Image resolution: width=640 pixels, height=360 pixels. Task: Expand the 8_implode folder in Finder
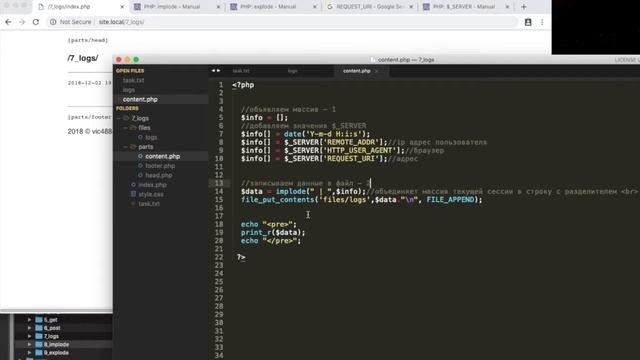click(29, 344)
